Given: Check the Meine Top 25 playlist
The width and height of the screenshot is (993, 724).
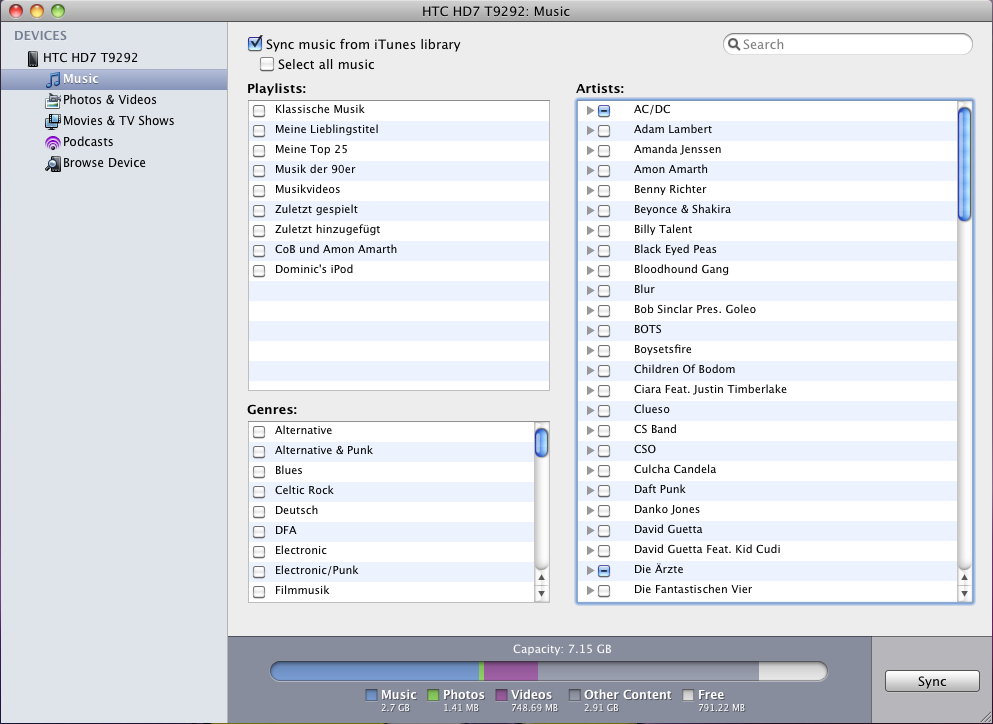Looking at the screenshot, I should (259, 151).
